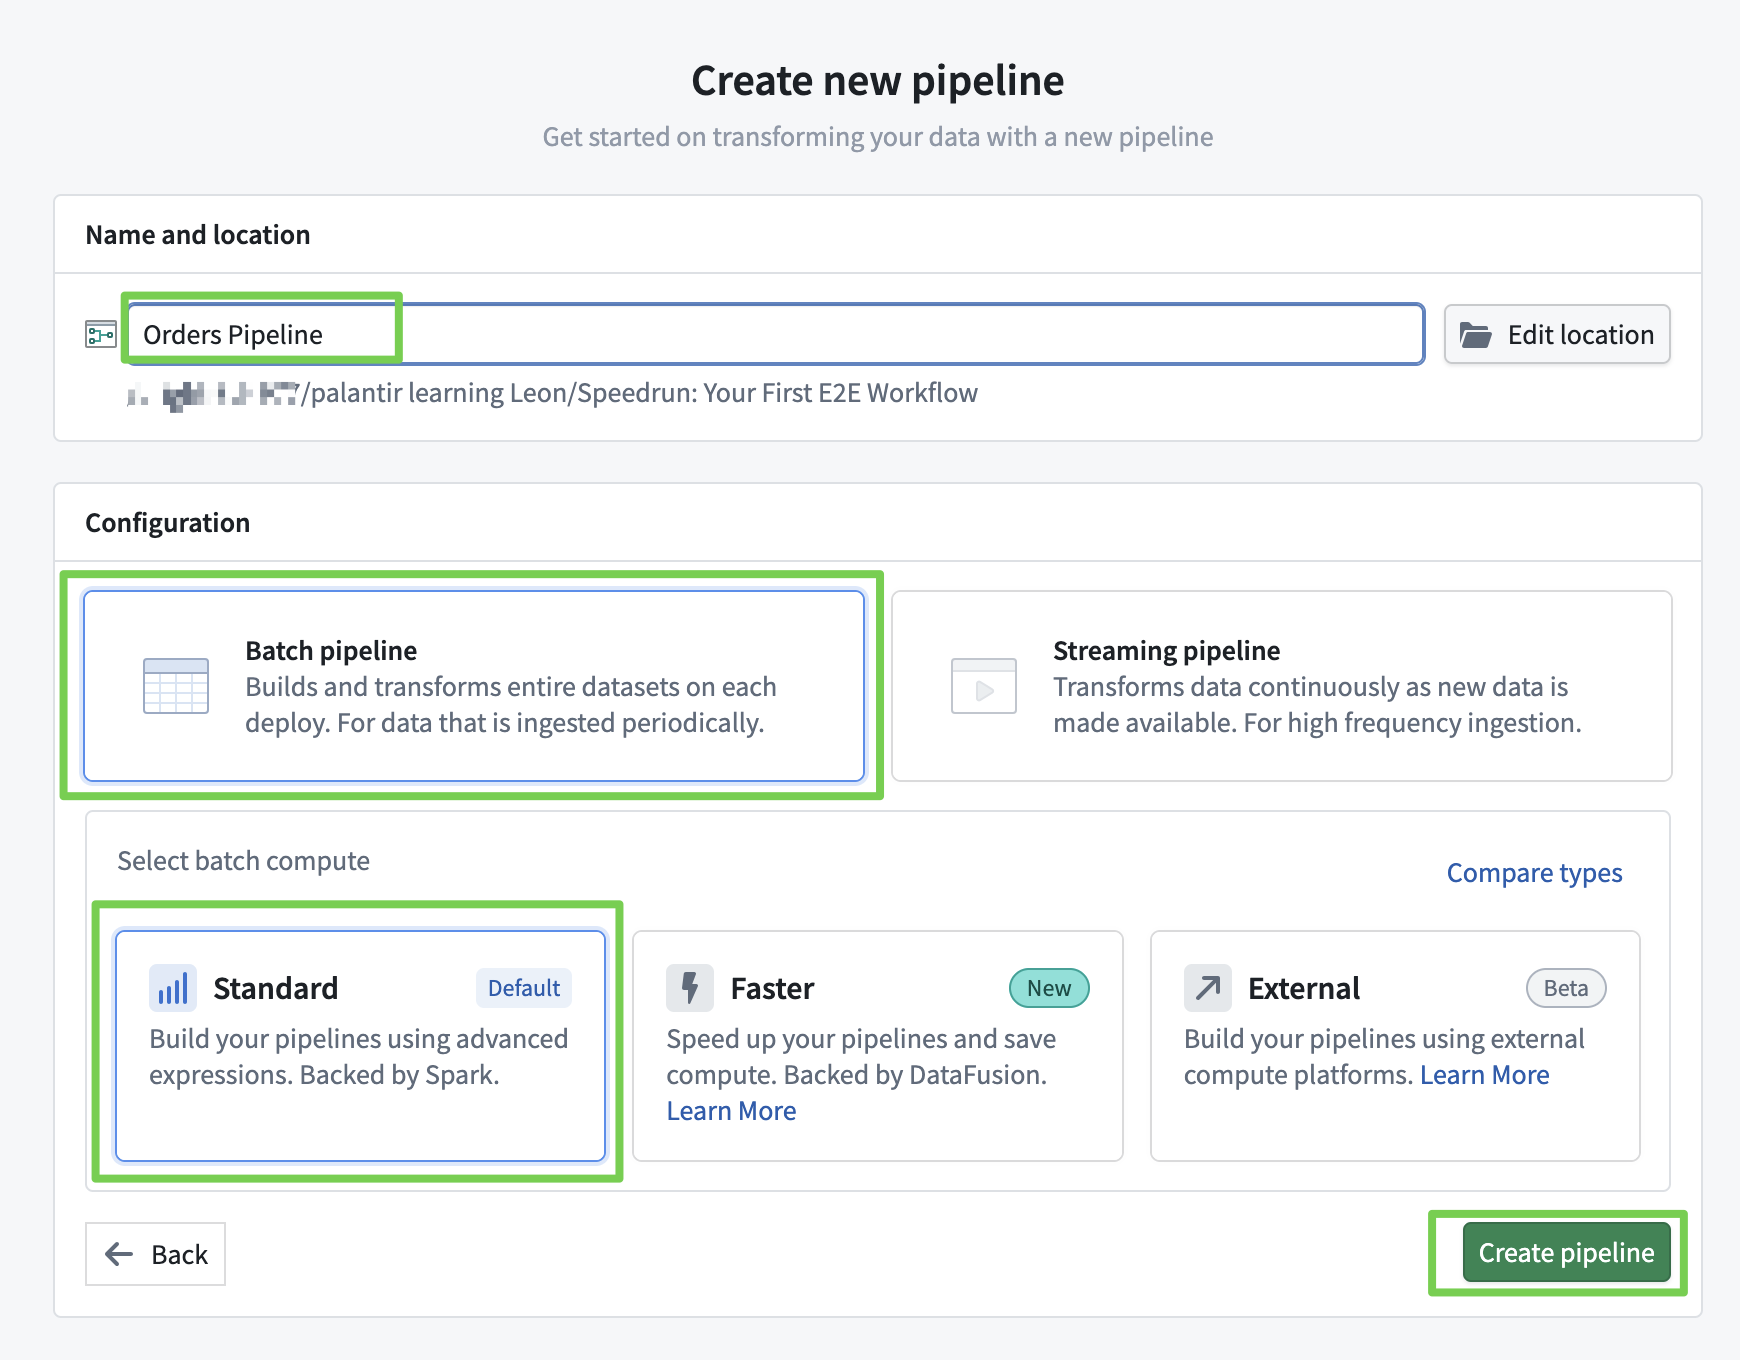Image resolution: width=1740 pixels, height=1360 pixels.
Task: Open Learn More in External compute card
Action: click(1484, 1075)
